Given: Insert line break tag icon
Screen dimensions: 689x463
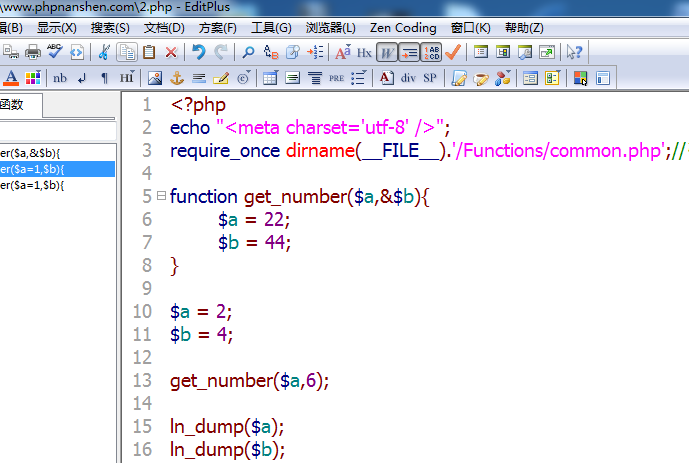Looking at the screenshot, I should click(82, 78).
